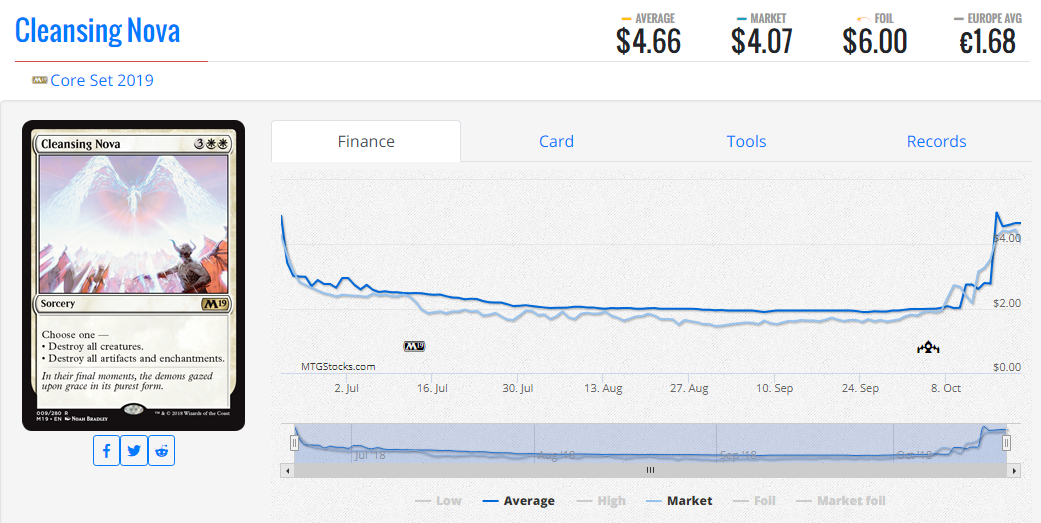1041x523 pixels.
Task: Open the Core Set 2019 link
Action: point(102,80)
